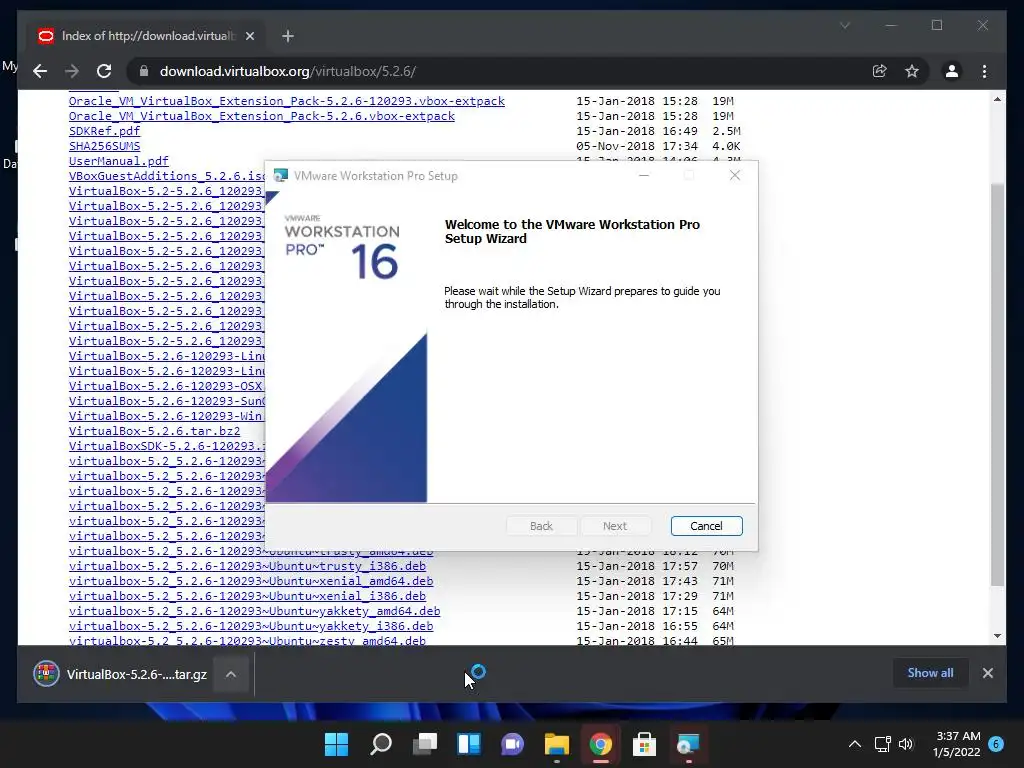Expand download options arrow for VirtualBox tar.gz
1024x768 pixels.
(231, 674)
